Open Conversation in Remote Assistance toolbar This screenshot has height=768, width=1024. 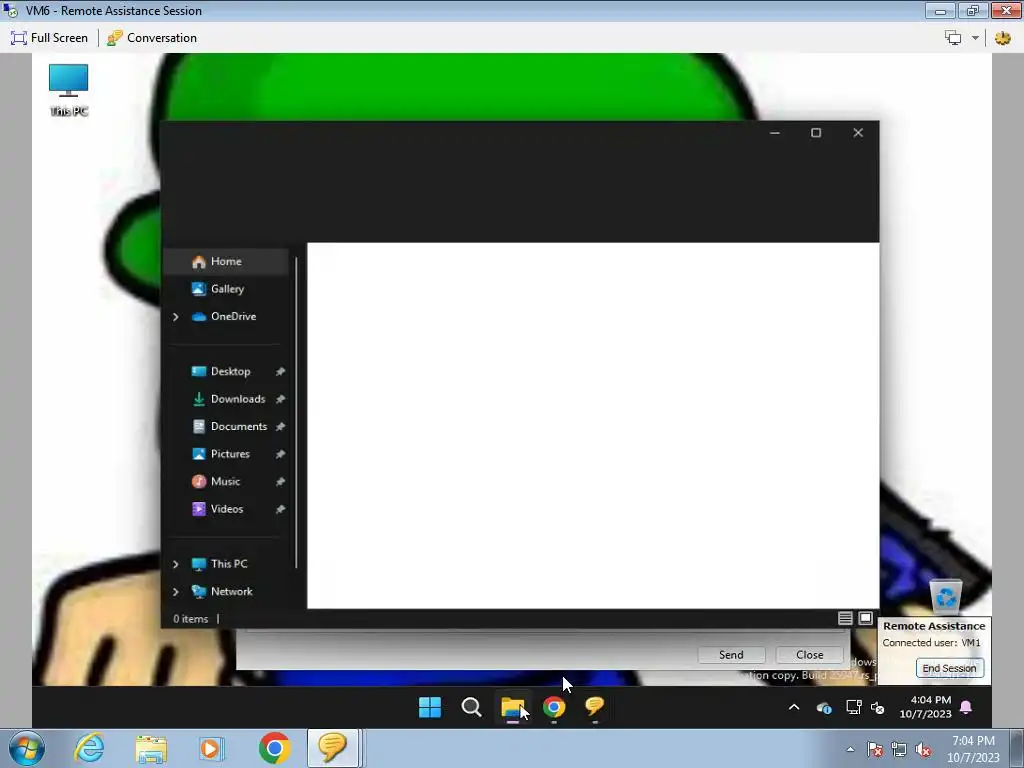152,38
